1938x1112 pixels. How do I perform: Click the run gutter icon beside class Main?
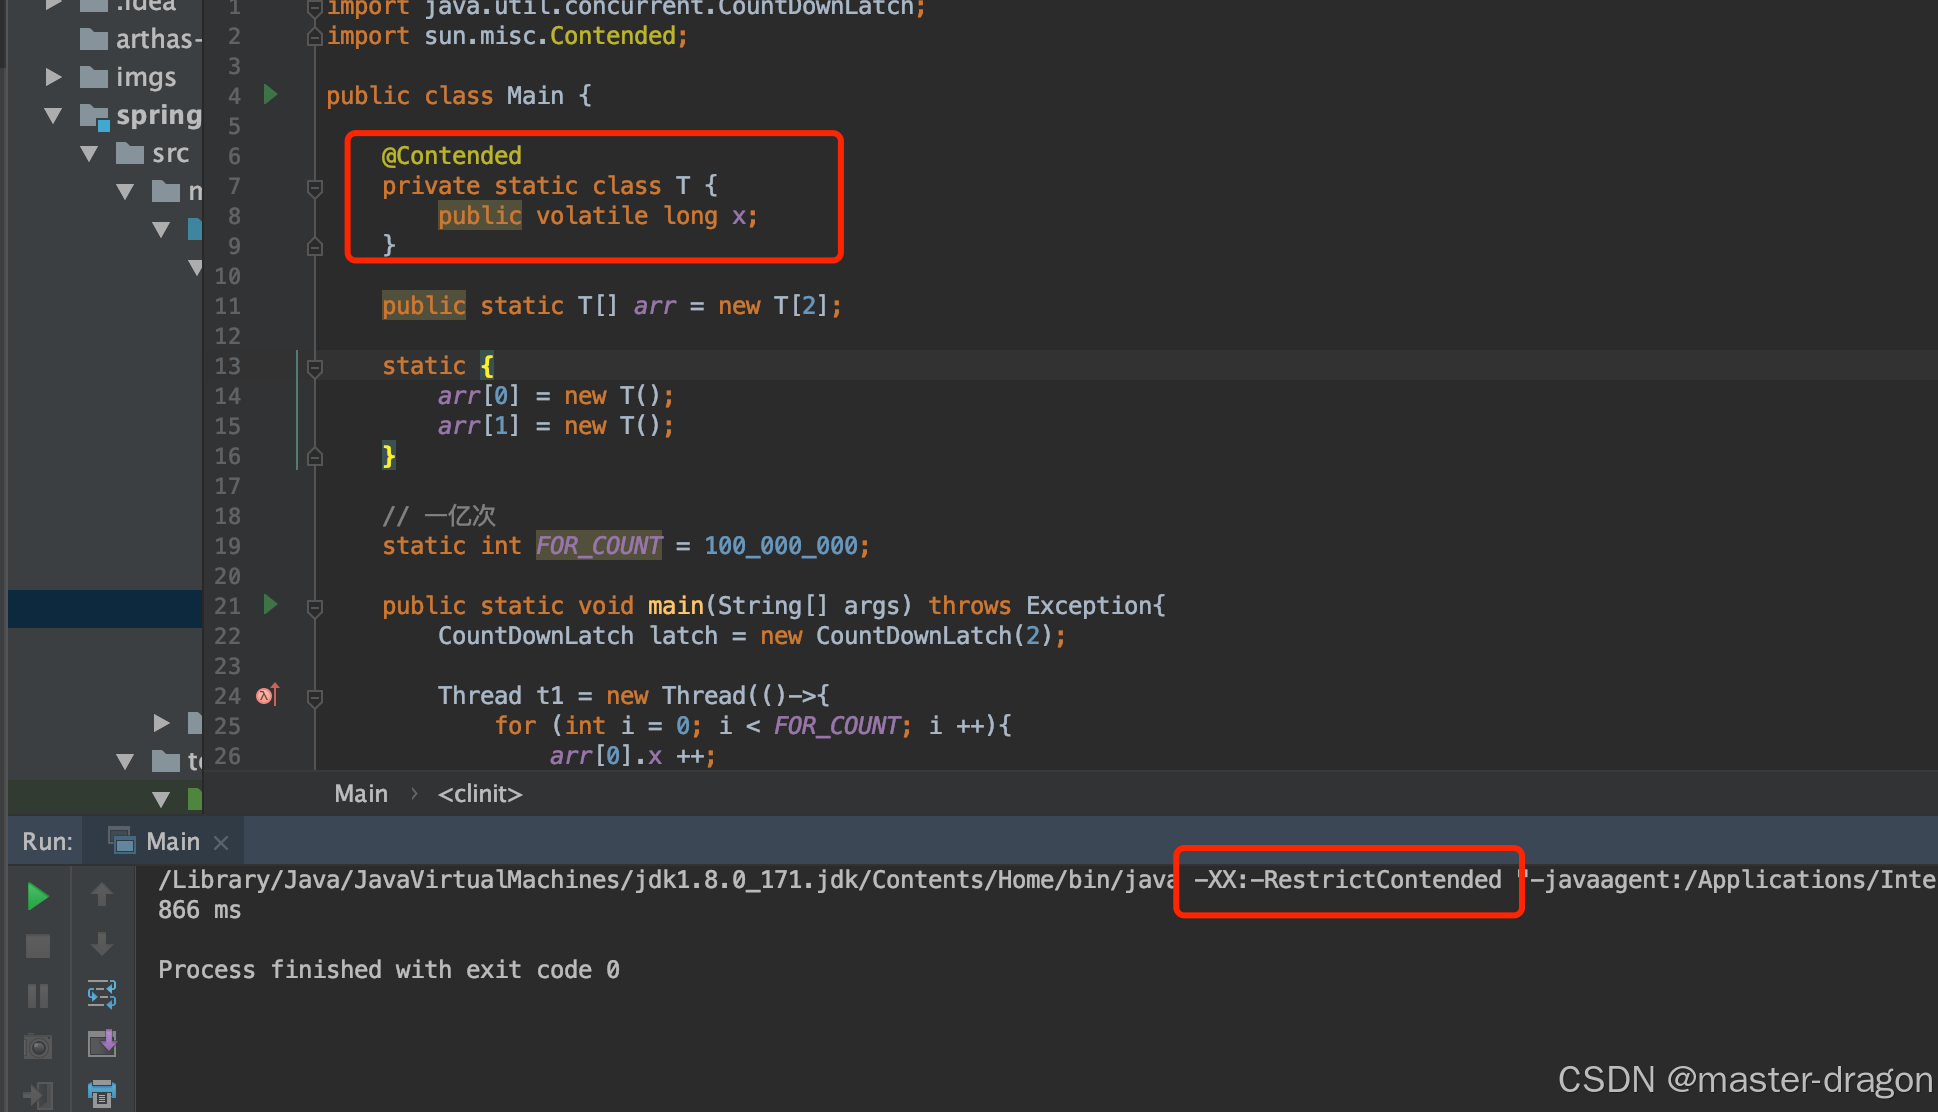tap(270, 95)
